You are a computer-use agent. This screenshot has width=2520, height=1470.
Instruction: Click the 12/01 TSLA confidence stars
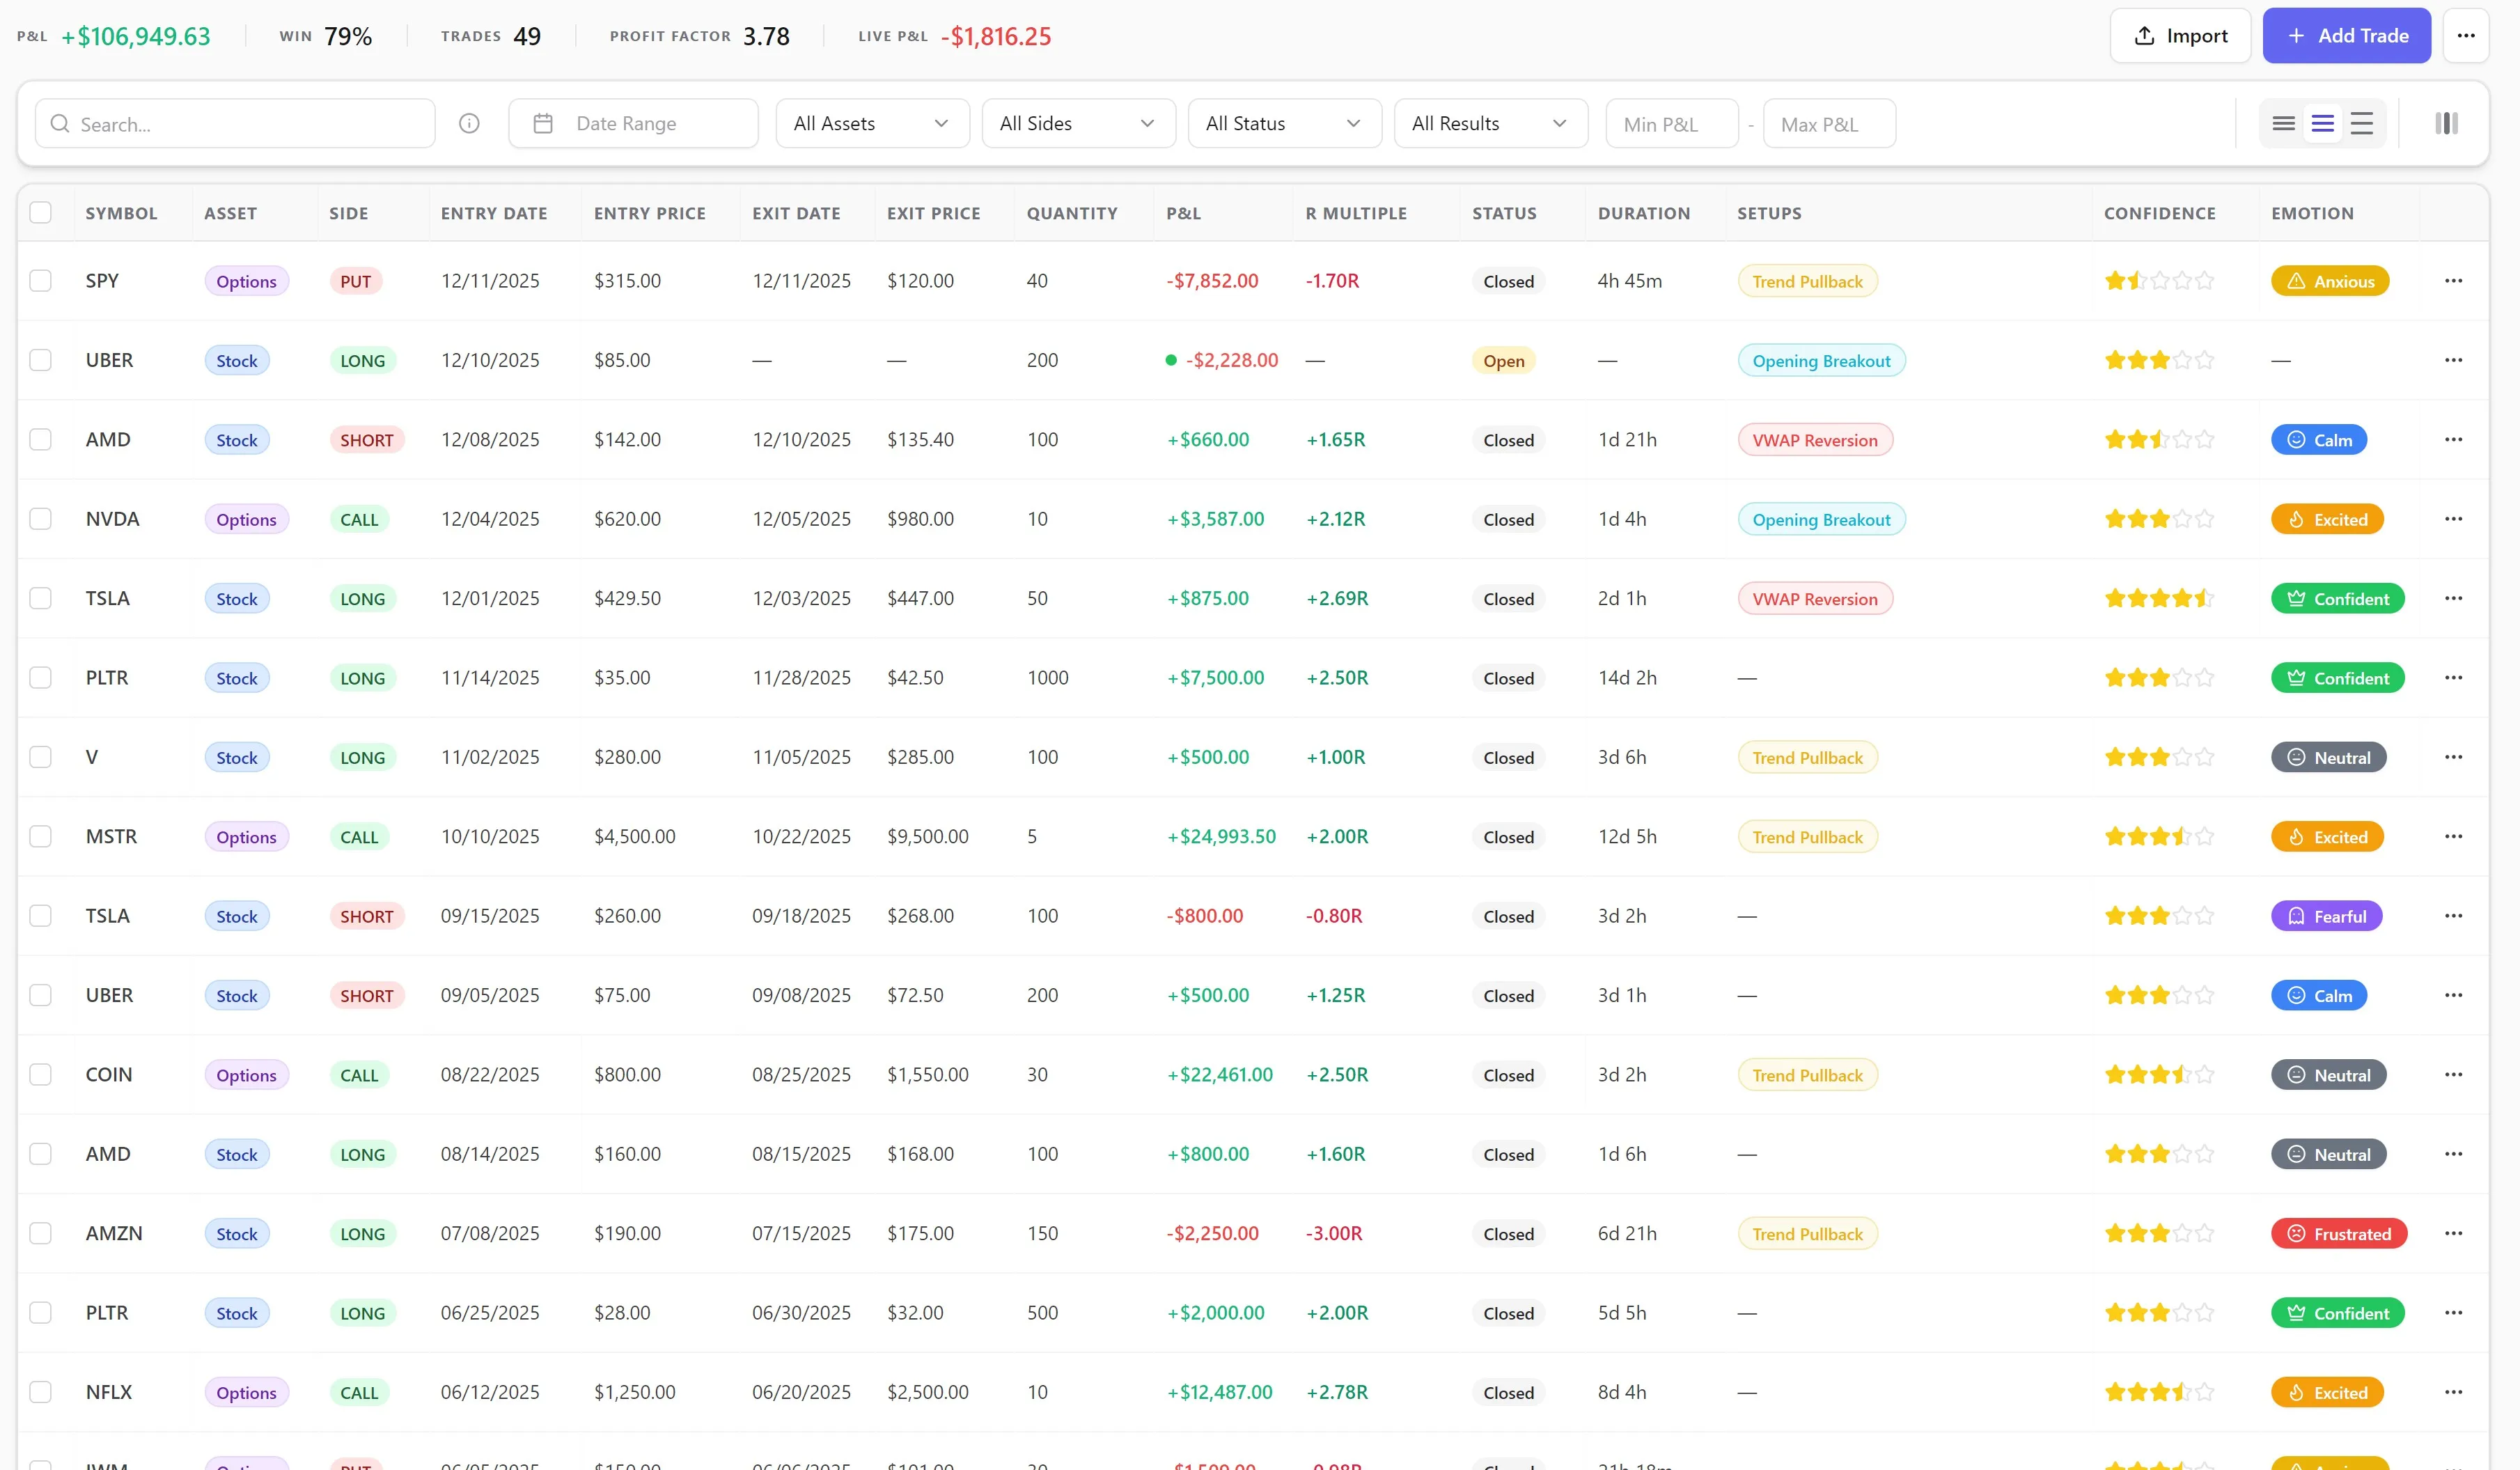pos(2159,599)
